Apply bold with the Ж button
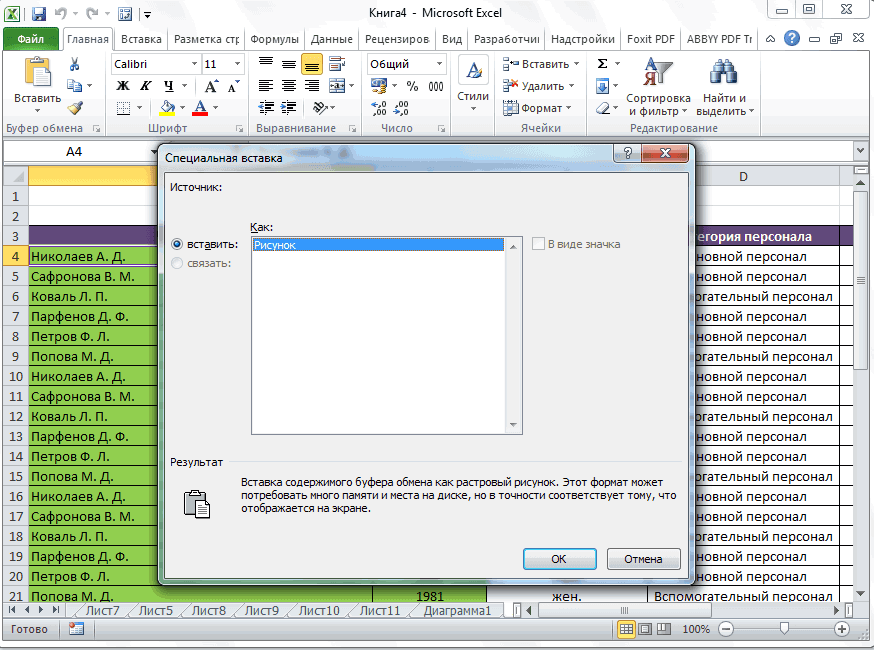 (123, 86)
